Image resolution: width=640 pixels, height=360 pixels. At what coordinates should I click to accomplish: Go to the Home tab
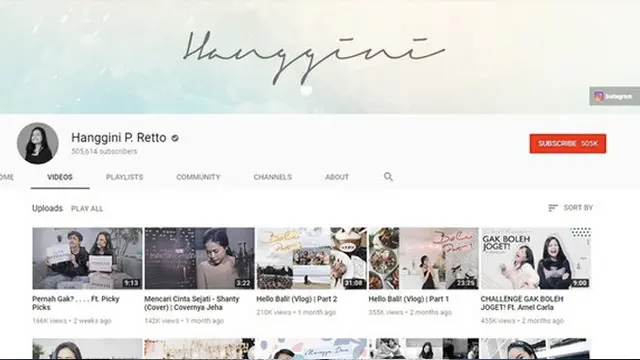click(x=7, y=177)
